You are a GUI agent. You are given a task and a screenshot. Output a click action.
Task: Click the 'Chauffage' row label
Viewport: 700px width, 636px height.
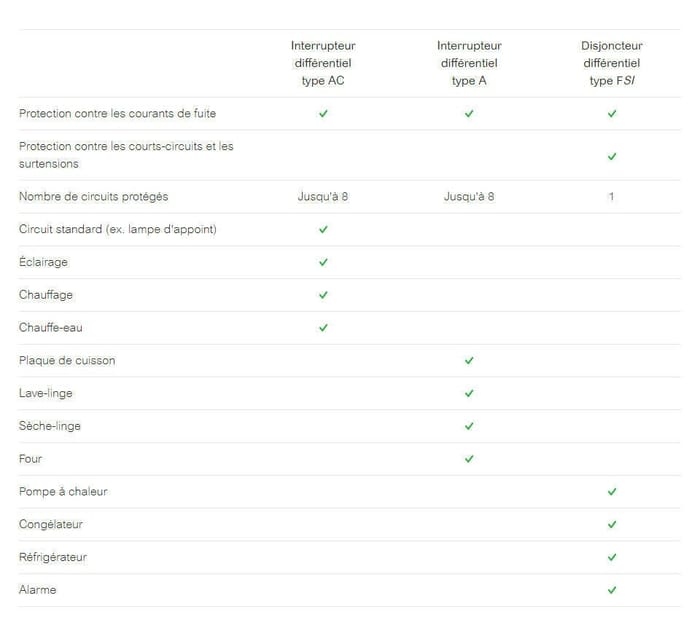point(46,295)
